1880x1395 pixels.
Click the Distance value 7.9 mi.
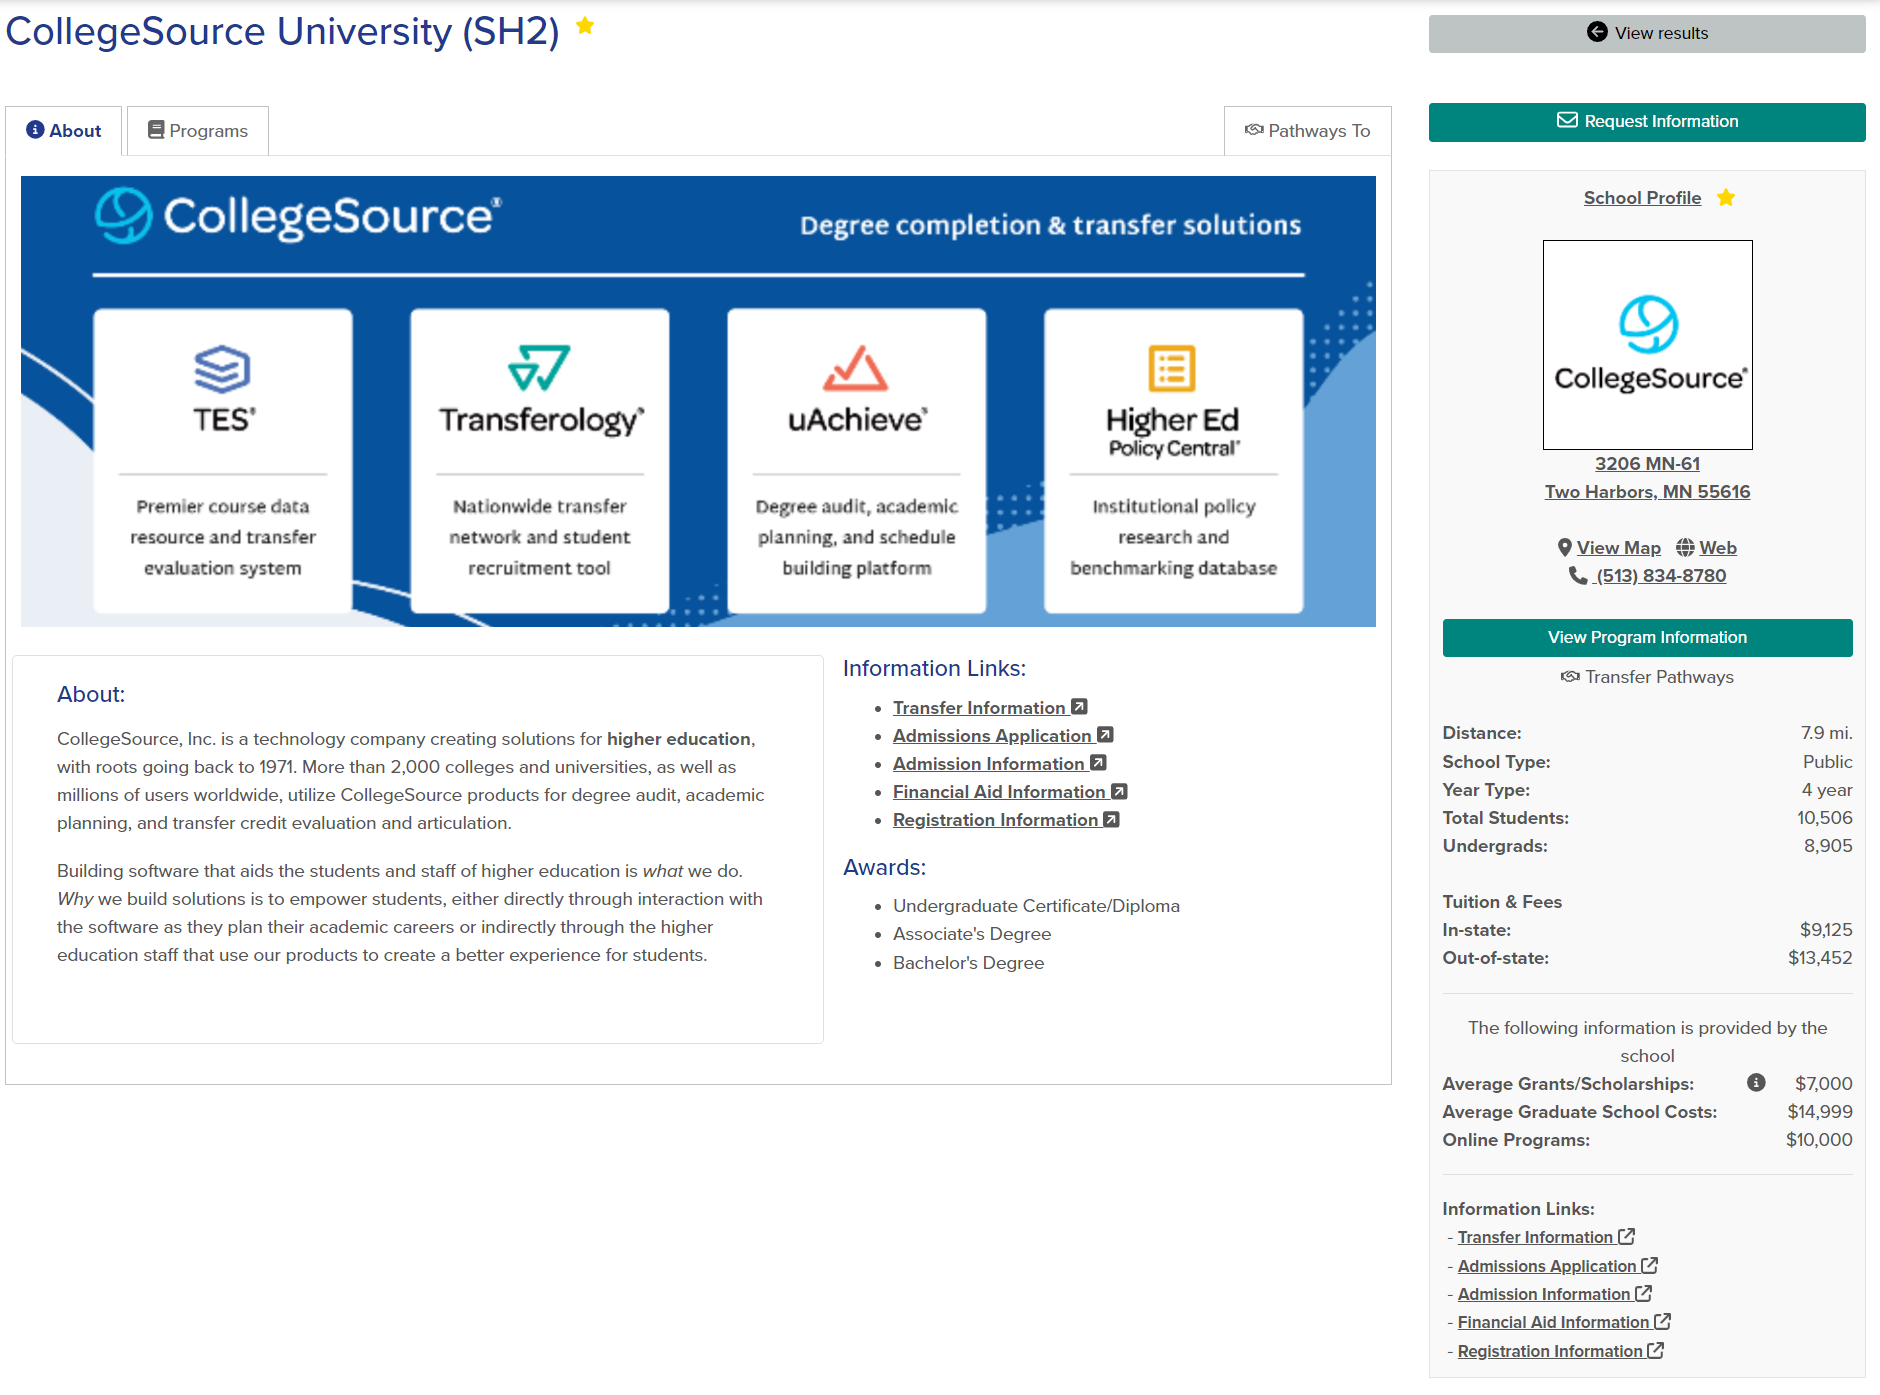coord(1827,733)
